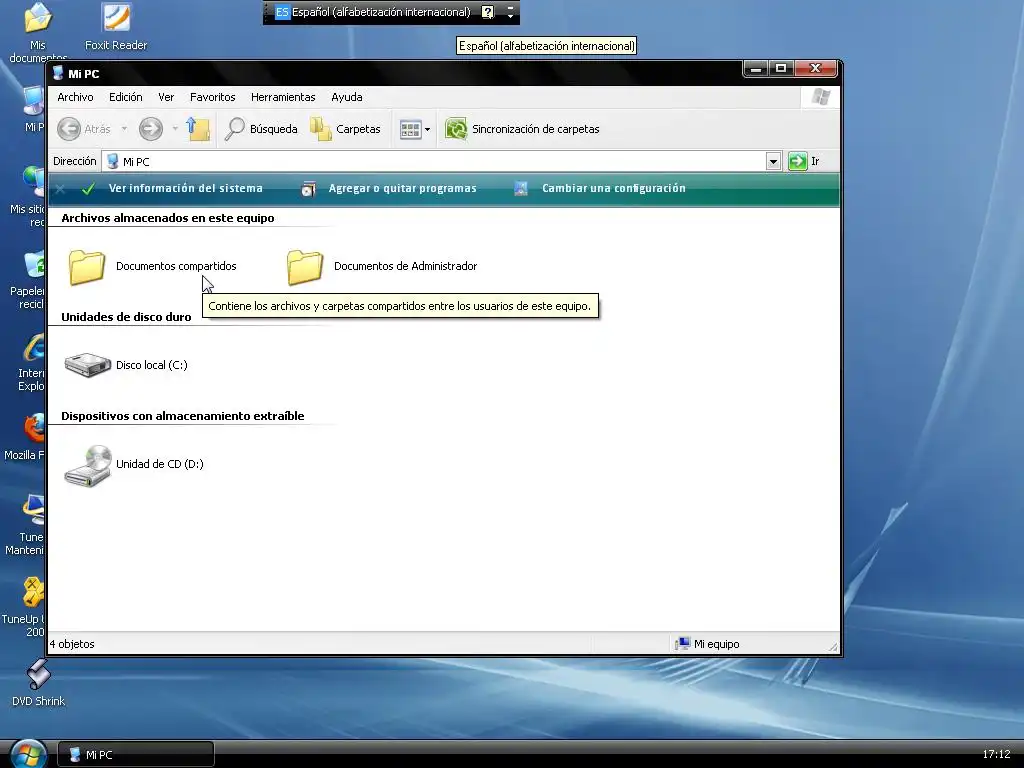Screen dimensions: 1024x768
Task: Go back with the Atrás button
Action: [x=84, y=129]
